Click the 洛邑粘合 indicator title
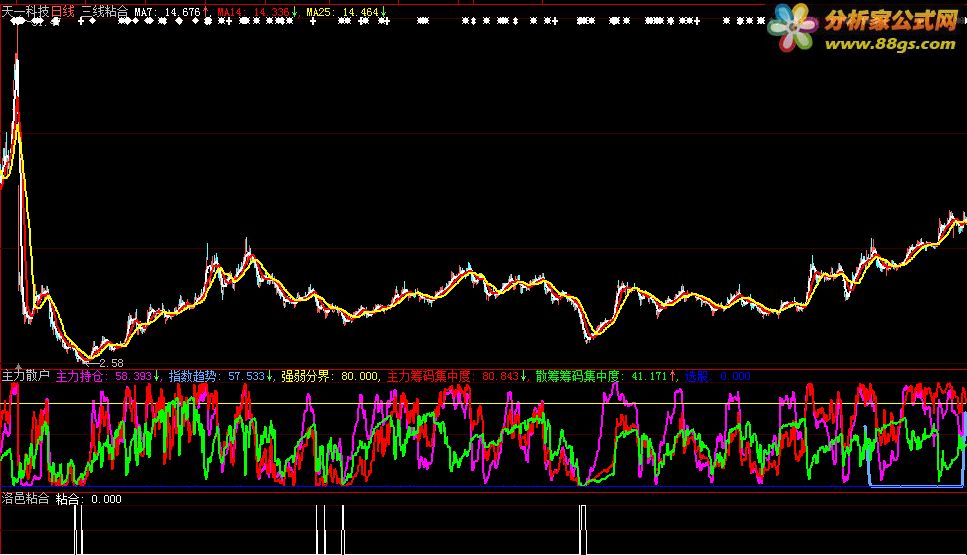Image resolution: width=967 pixels, height=555 pixels. (x=25, y=498)
